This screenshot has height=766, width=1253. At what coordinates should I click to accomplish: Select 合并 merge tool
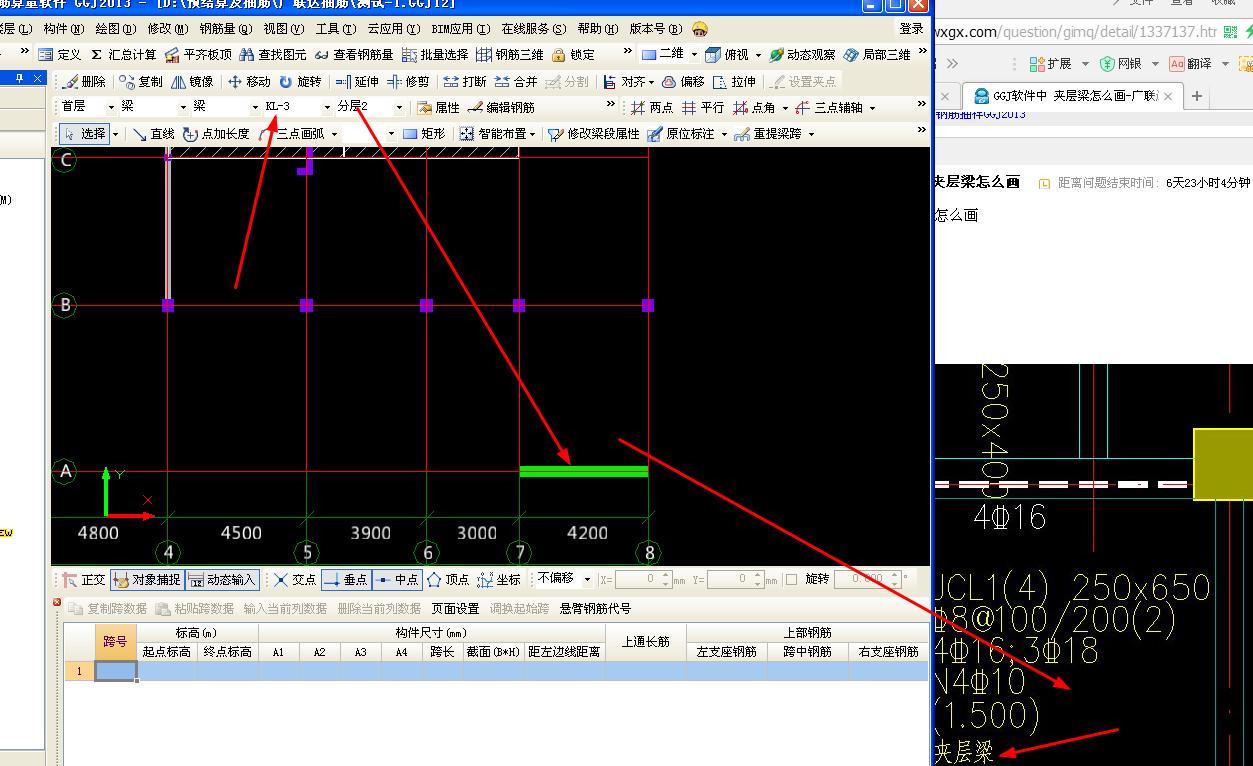click(x=516, y=81)
